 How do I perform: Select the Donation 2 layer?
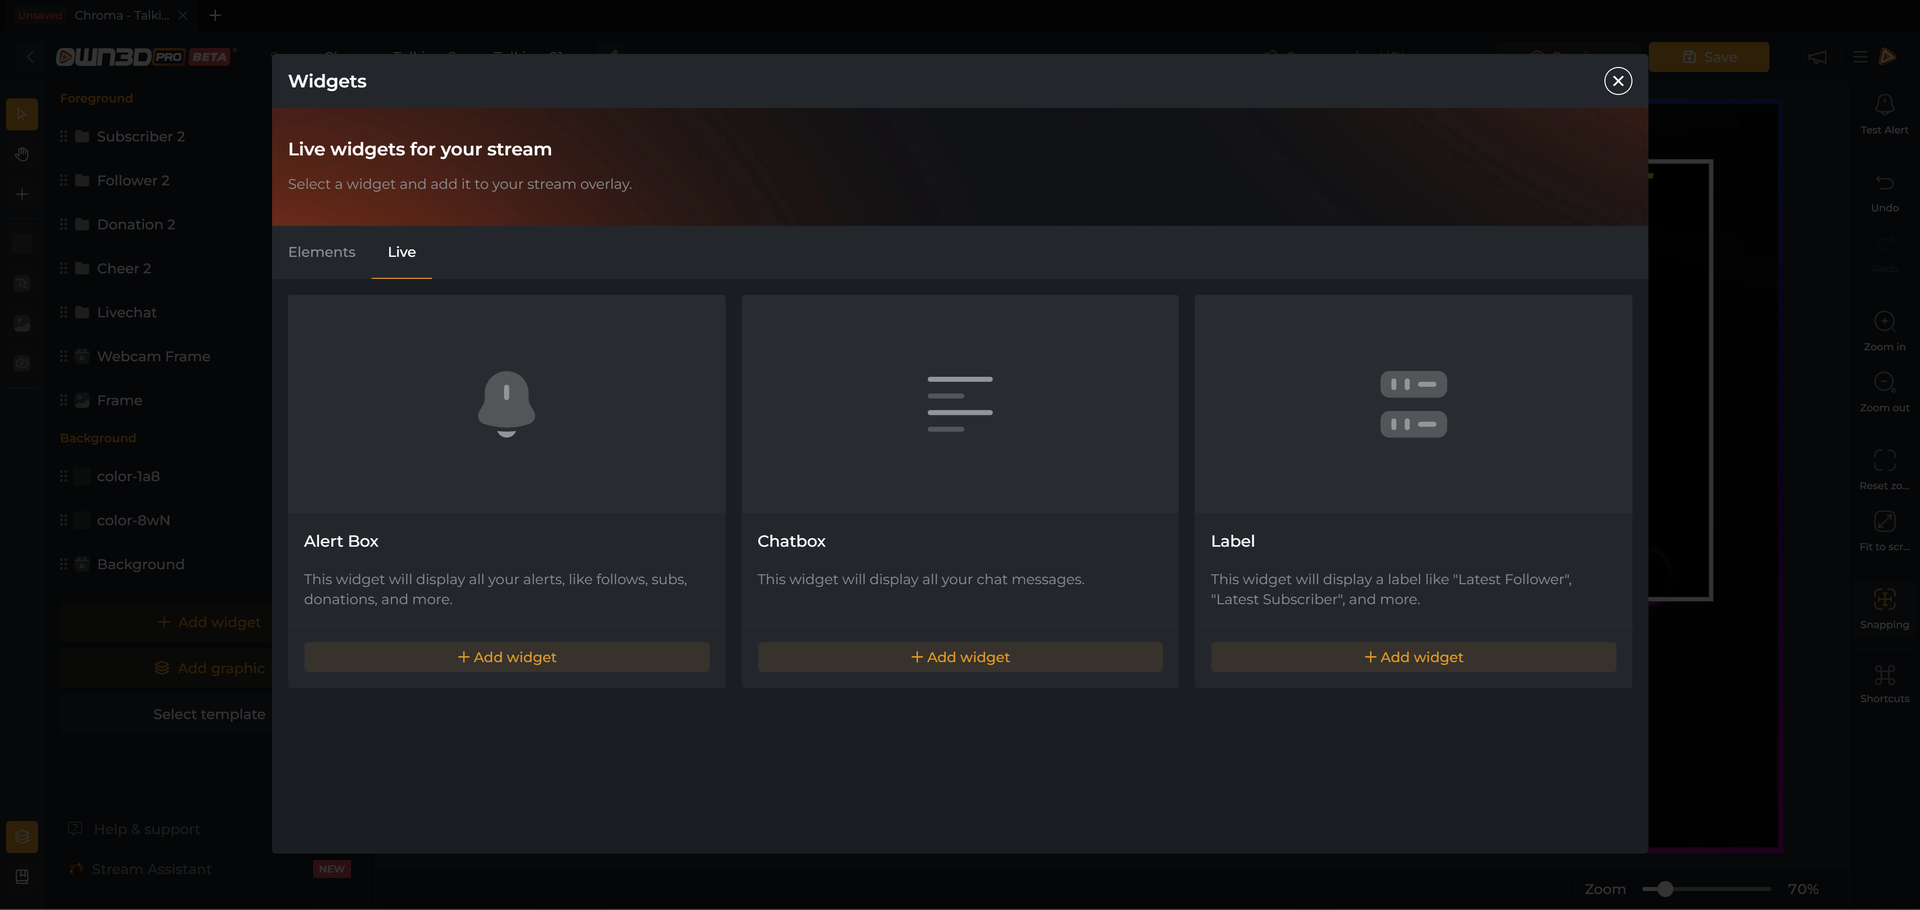[136, 224]
